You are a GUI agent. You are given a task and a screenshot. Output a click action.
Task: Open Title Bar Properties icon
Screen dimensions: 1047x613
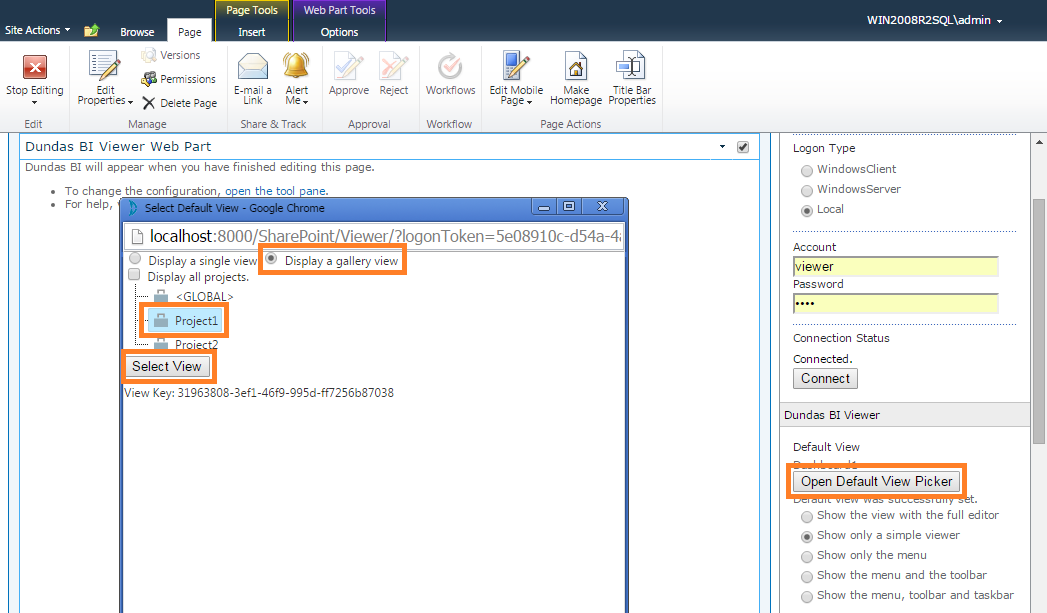(x=631, y=66)
